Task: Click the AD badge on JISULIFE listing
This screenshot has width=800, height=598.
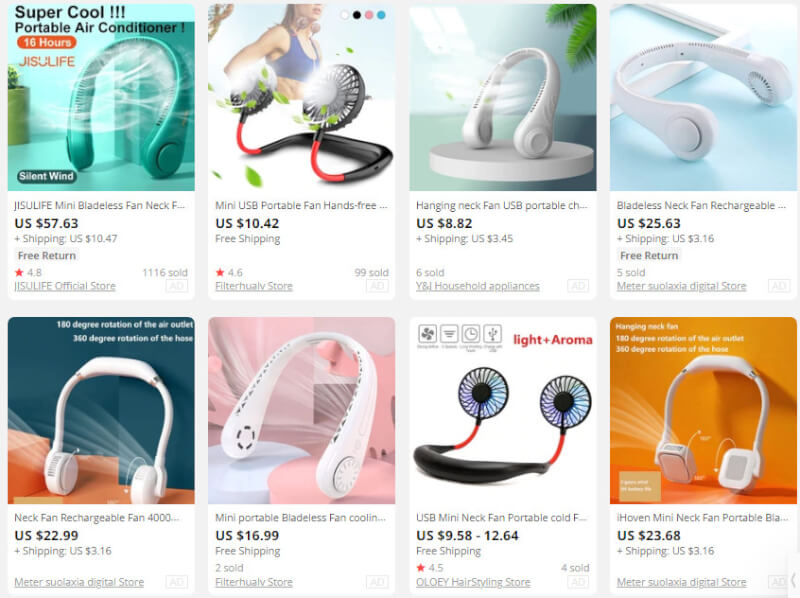Action: click(x=177, y=286)
